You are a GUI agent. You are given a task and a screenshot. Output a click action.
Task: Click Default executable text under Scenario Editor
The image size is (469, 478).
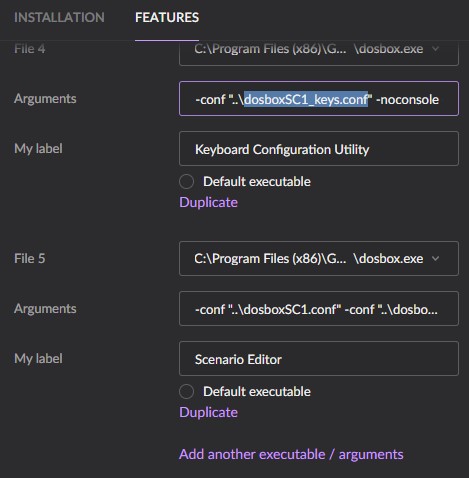pos(257,392)
